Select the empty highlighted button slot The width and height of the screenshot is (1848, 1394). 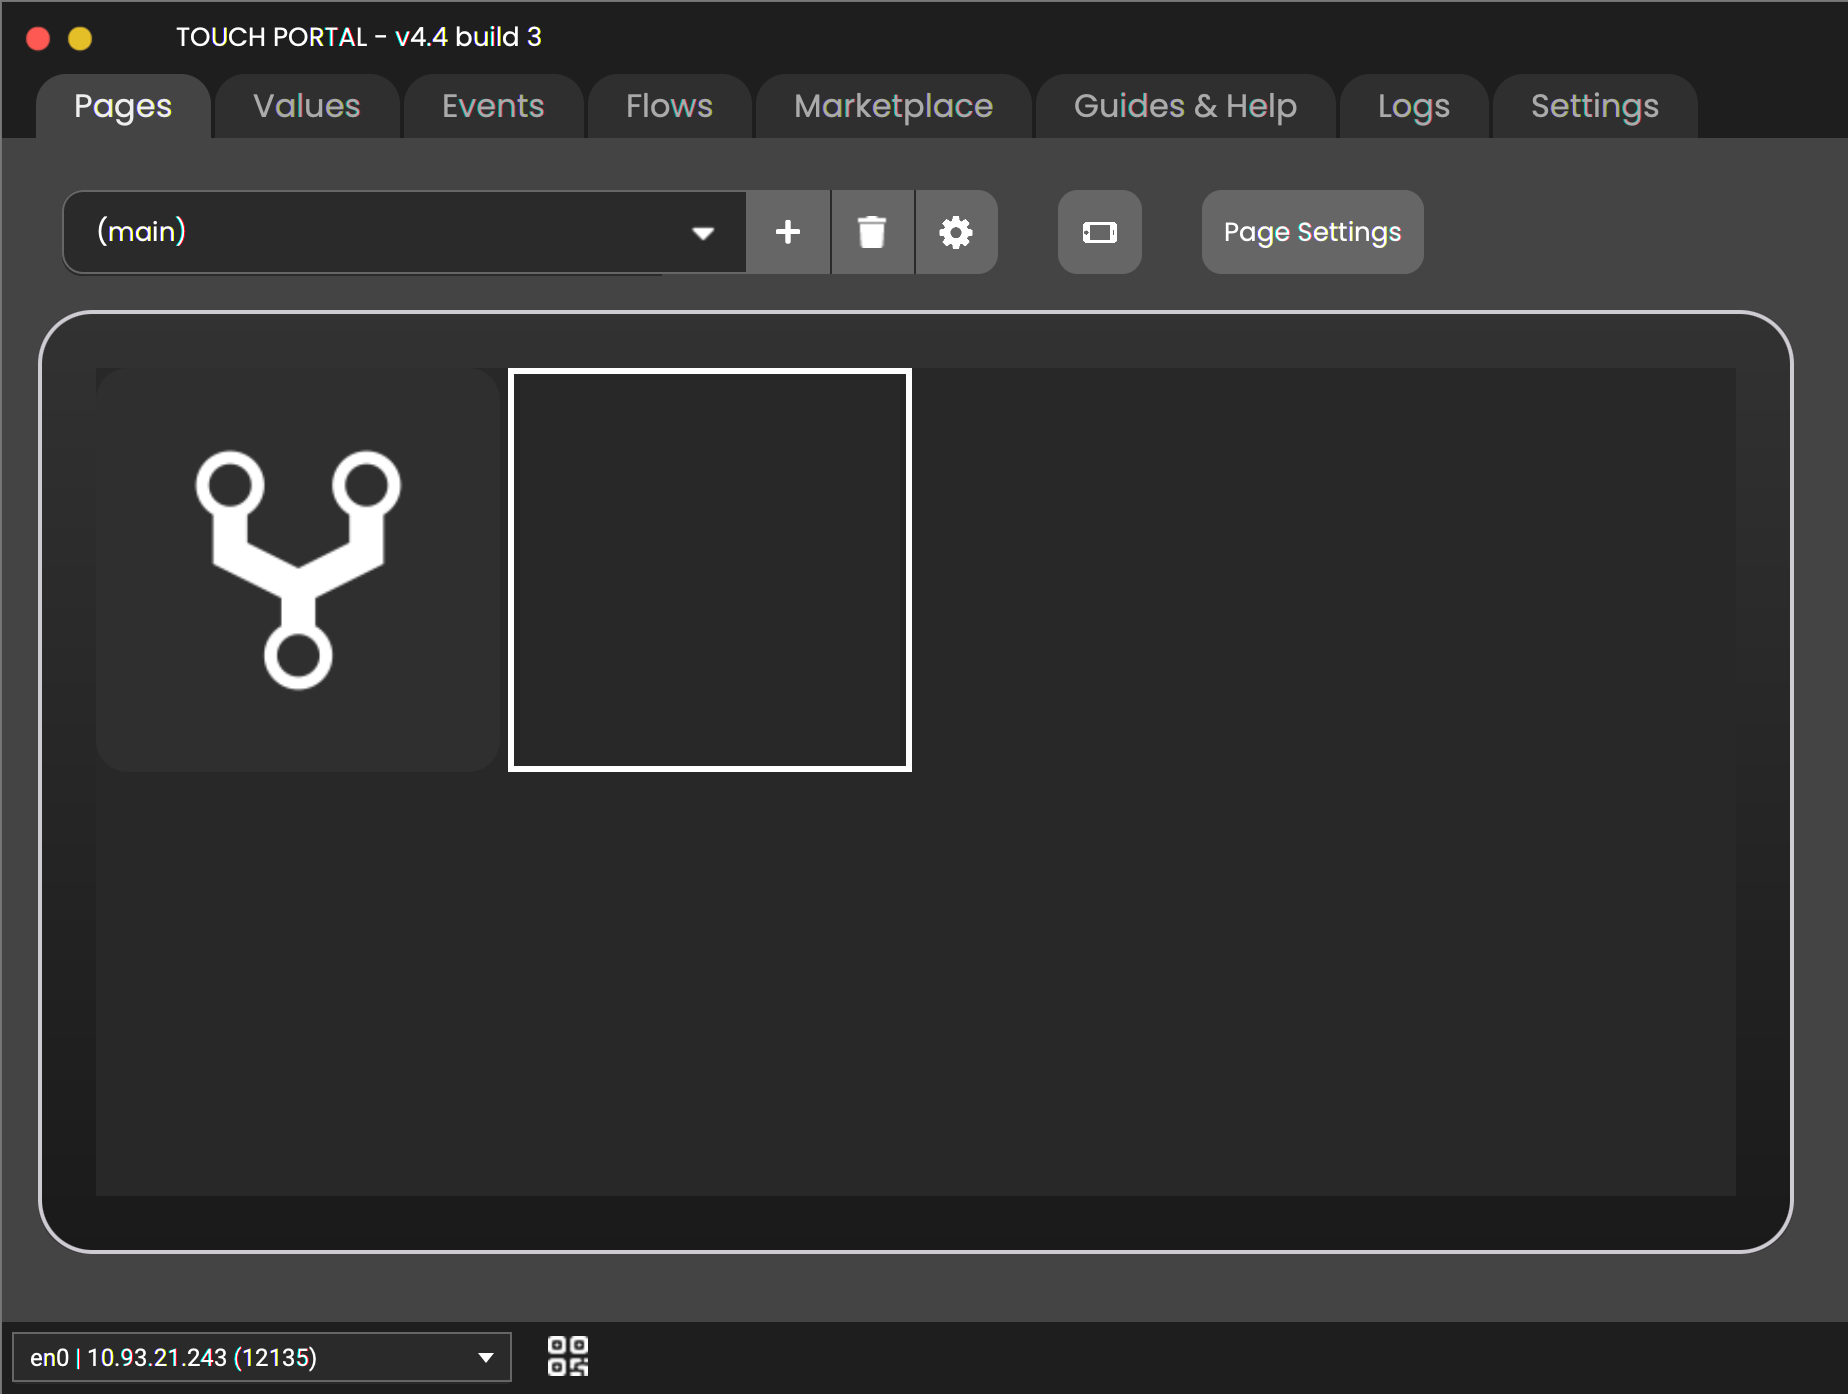pos(710,570)
